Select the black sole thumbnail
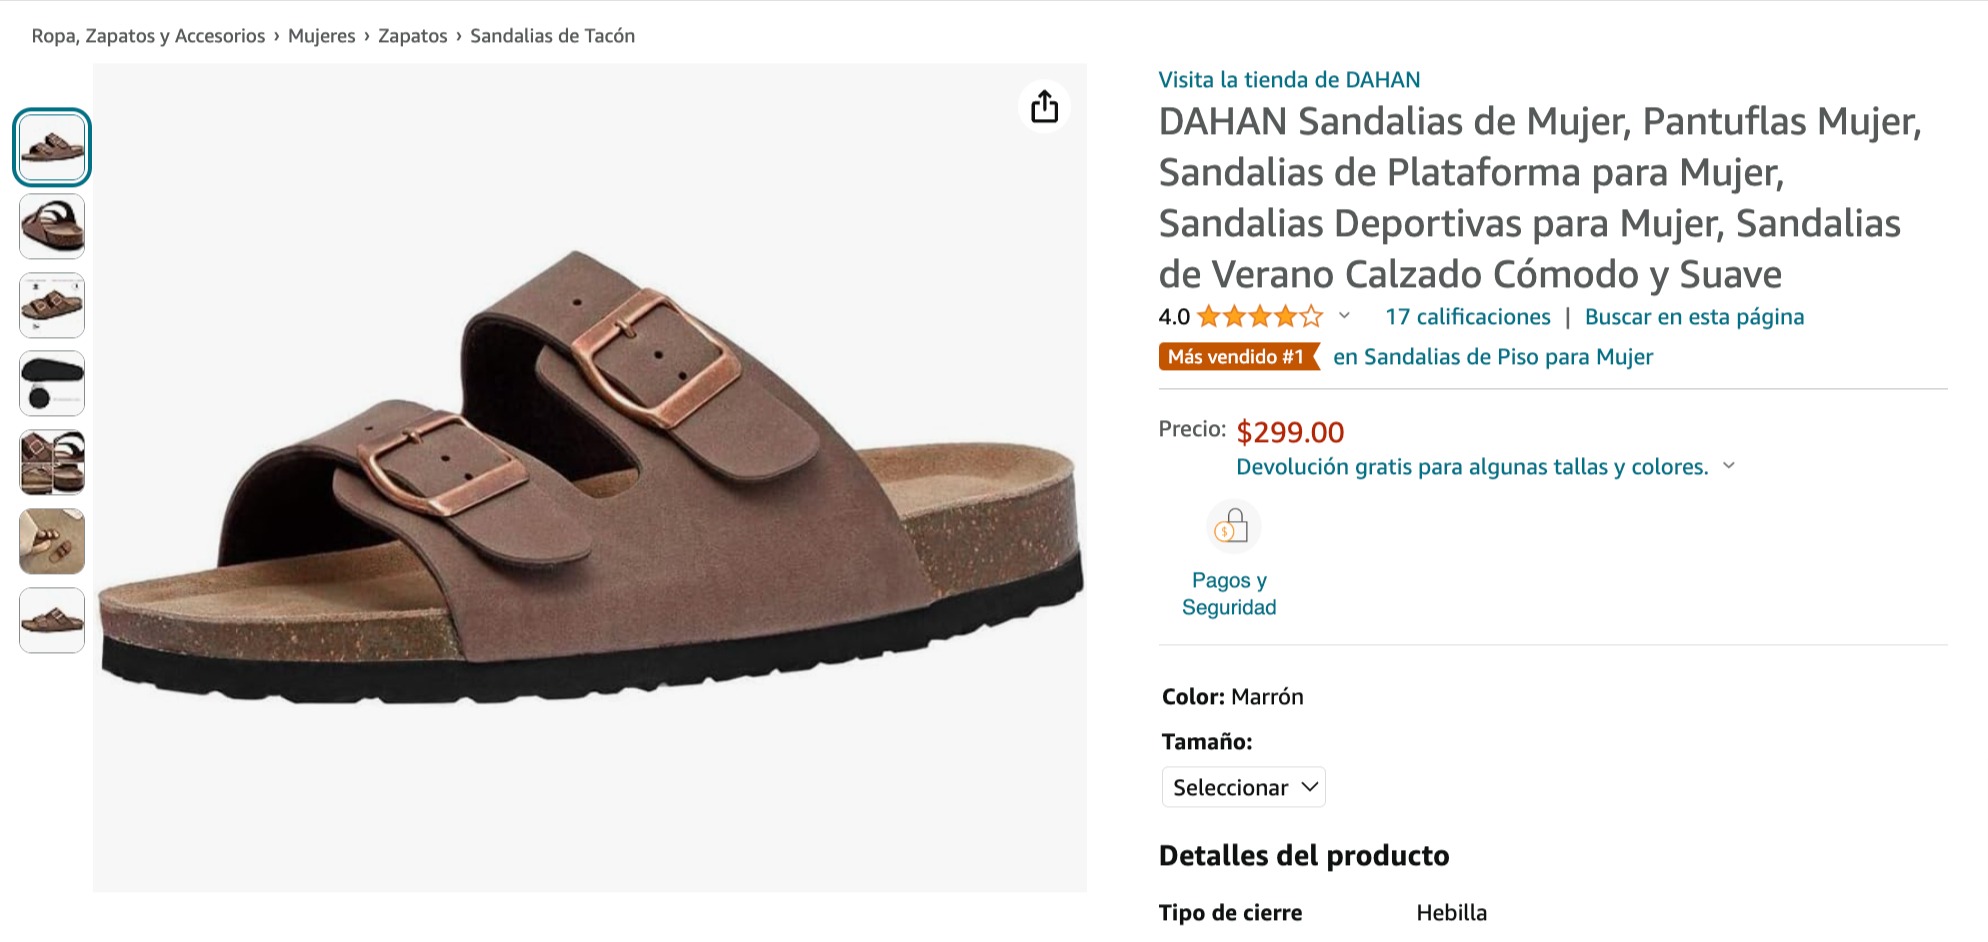 point(52,384)
